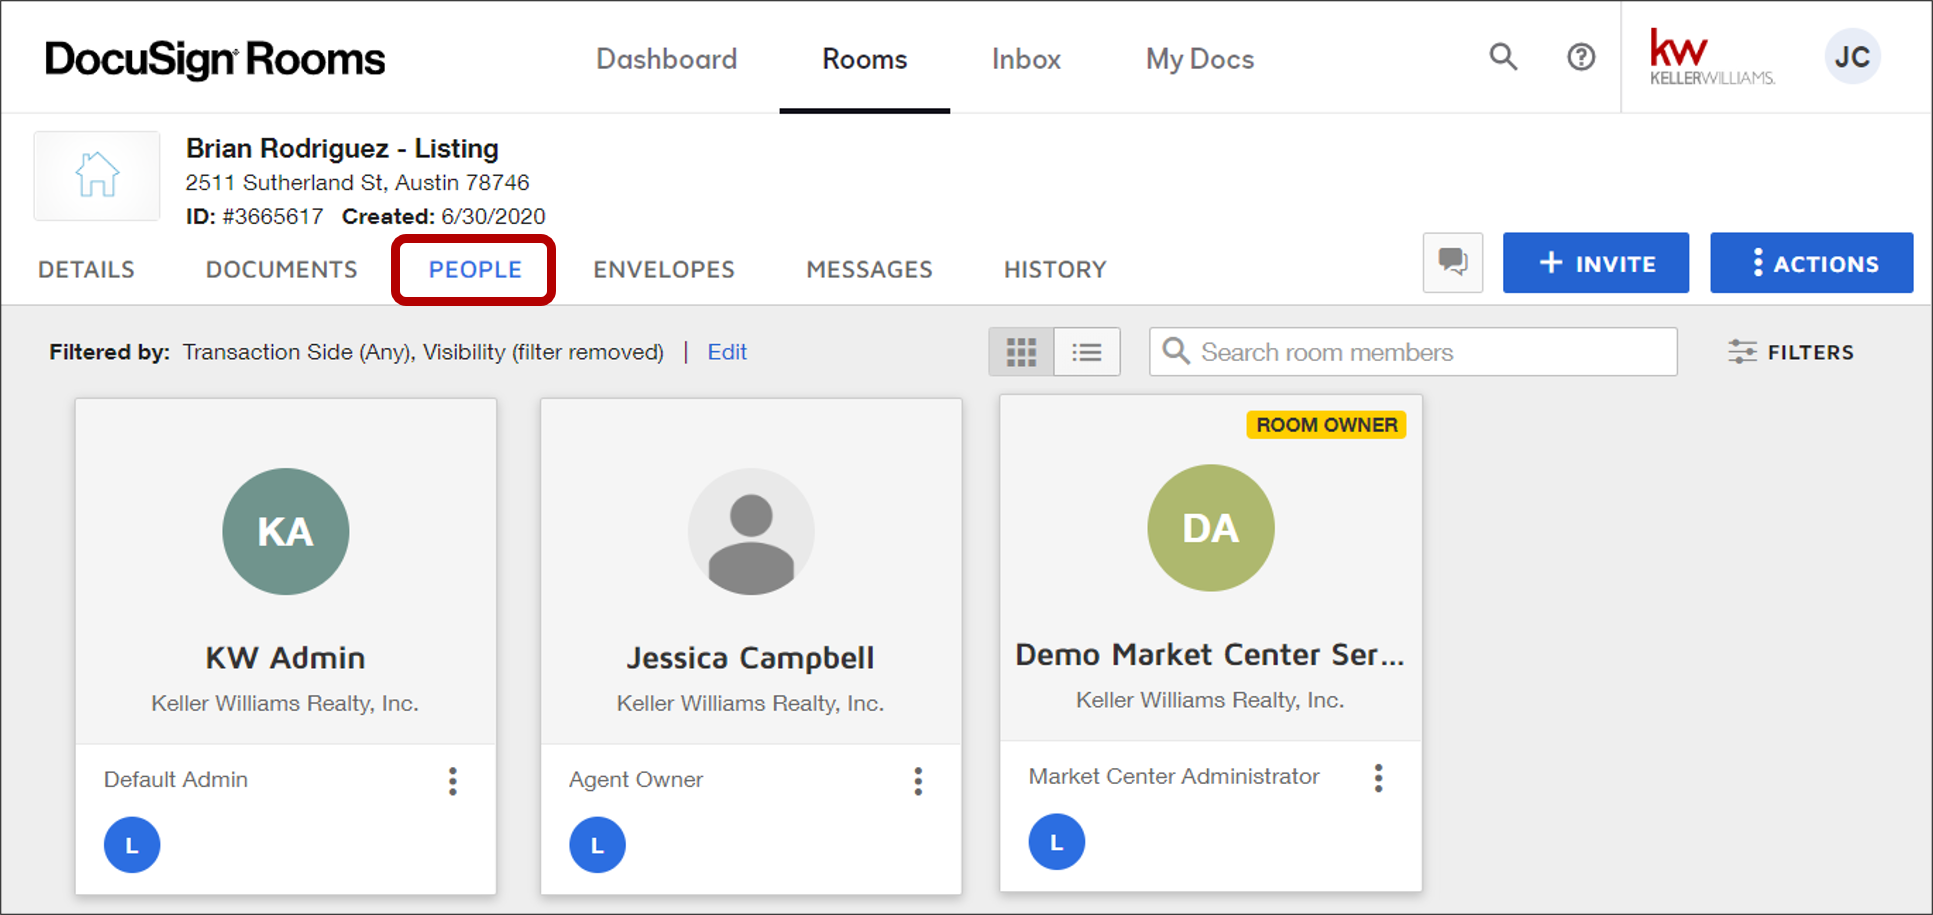Switch to list view of members
The height and width of the screenshot is (915, 1933).
[1087, 352]
